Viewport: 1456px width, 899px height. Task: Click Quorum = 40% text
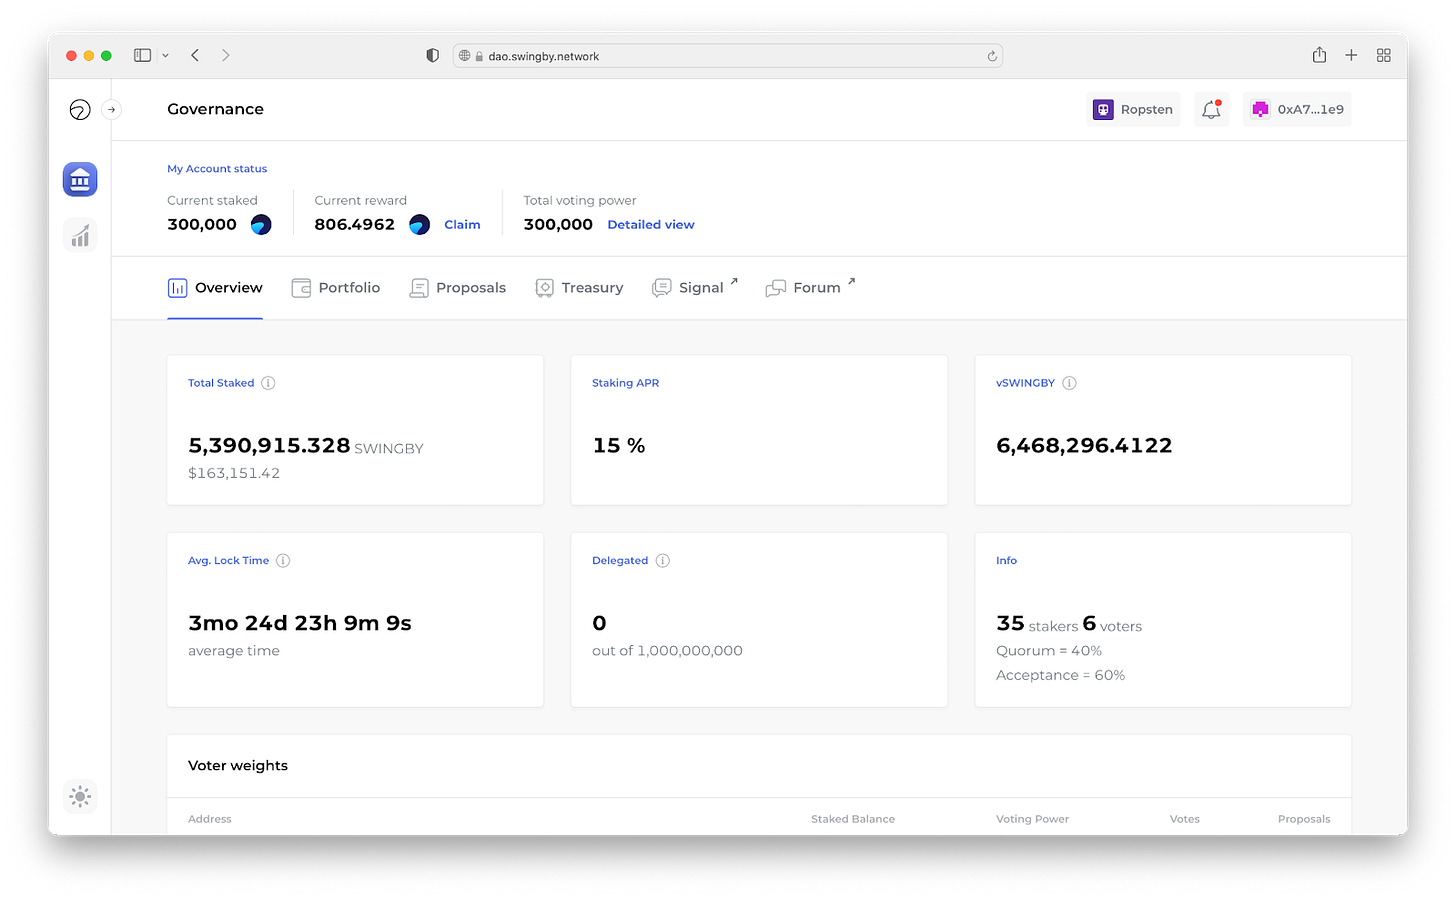(x=1049, y=651)
